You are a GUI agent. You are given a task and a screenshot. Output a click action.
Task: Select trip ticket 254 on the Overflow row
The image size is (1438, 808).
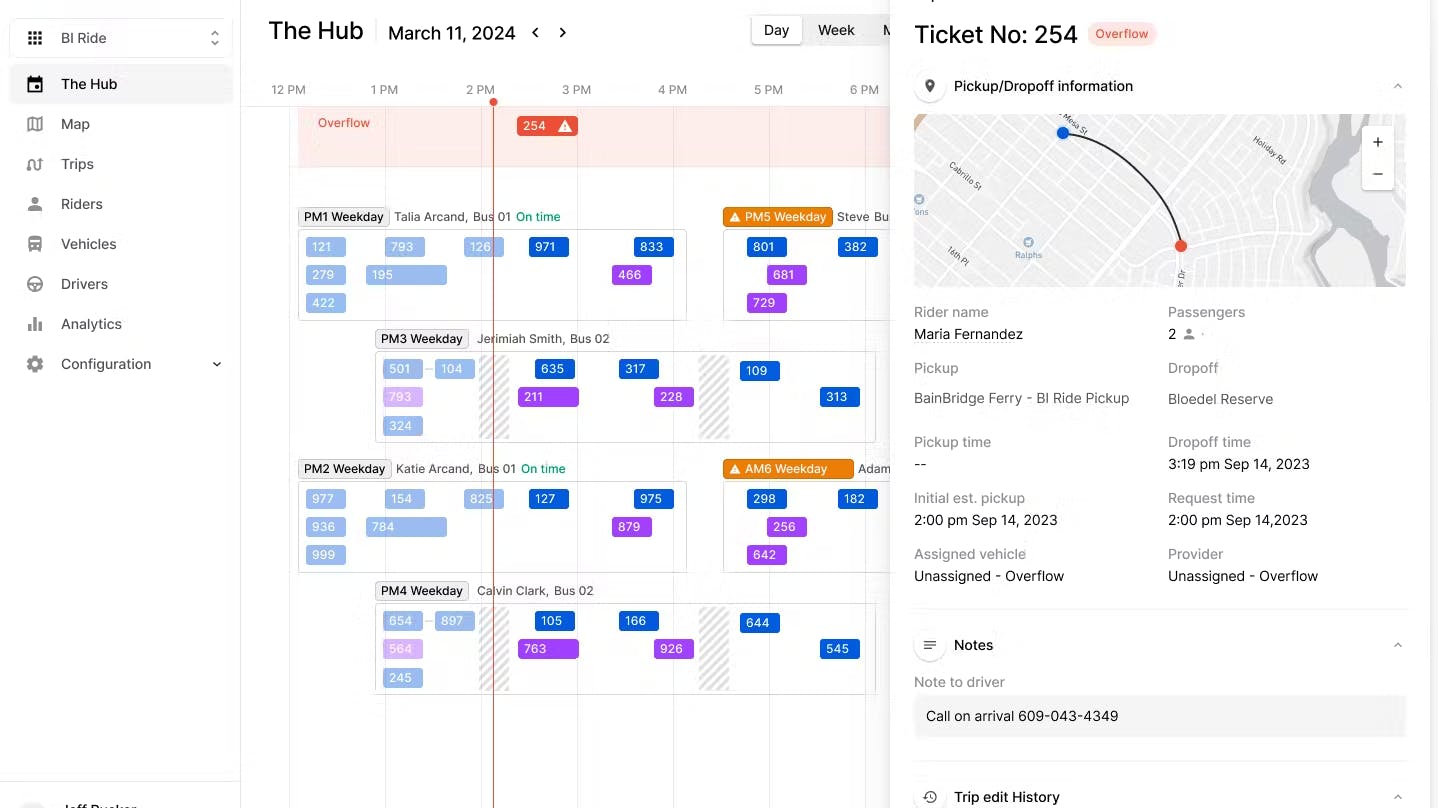pyautogui.click(x=546, y=125)
